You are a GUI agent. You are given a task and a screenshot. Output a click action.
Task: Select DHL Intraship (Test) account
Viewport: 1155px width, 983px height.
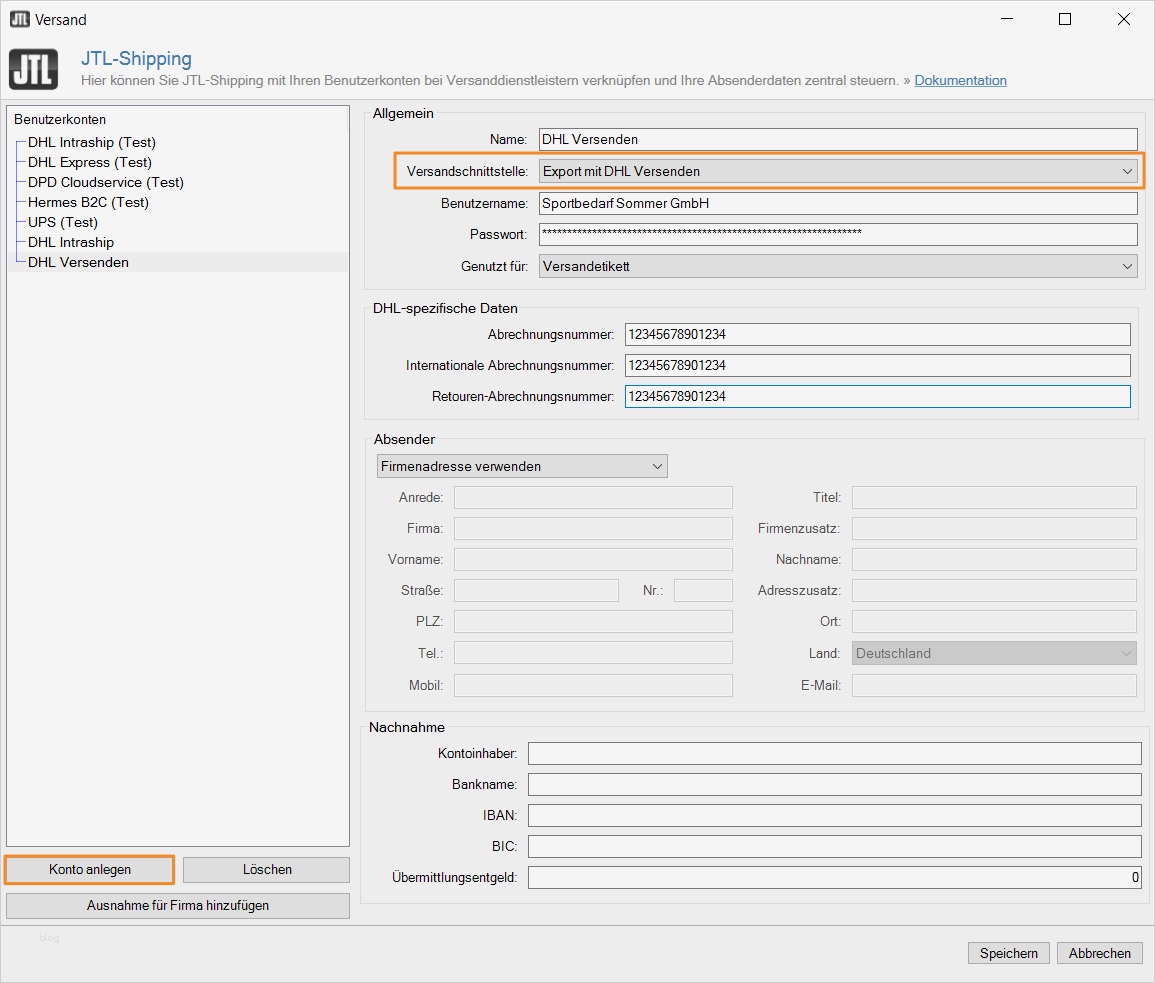tap(92, 142)
